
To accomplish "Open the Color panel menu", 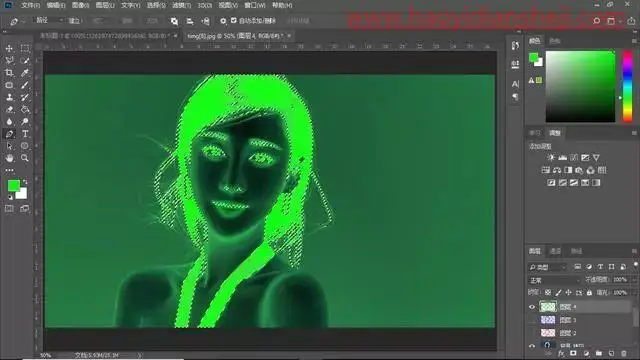I will [634, 41].
